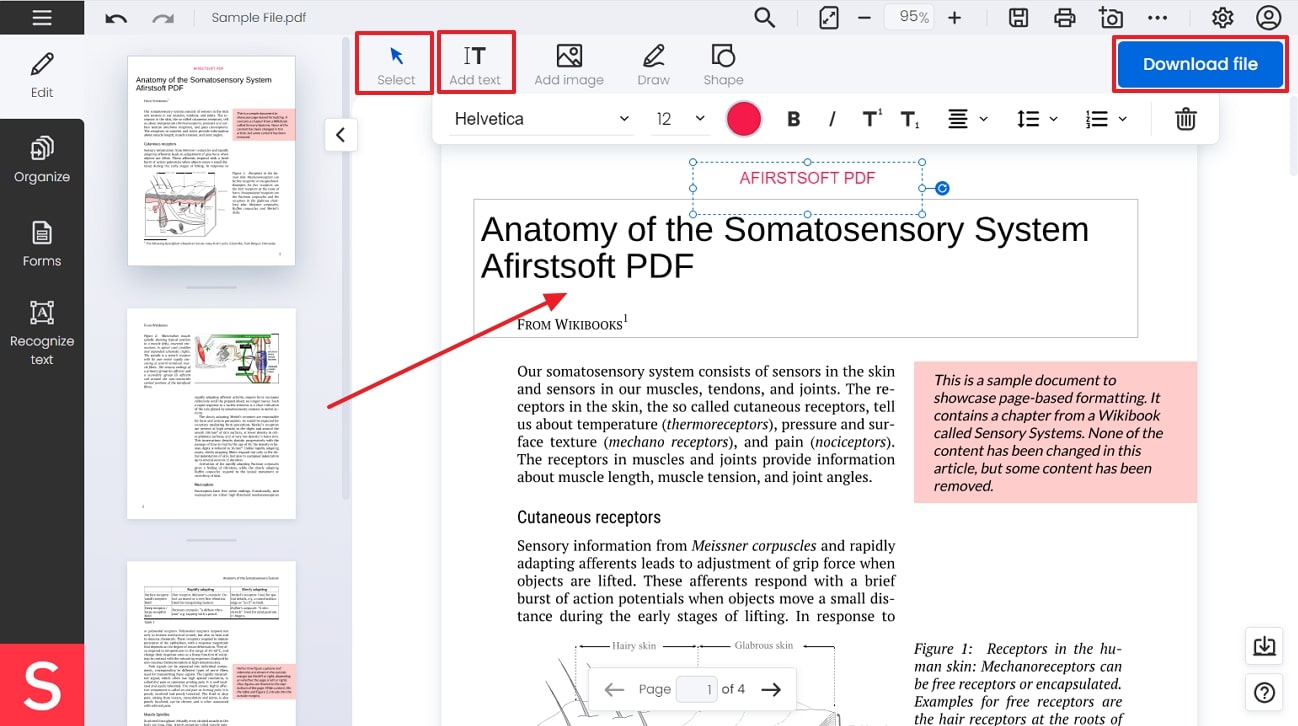Switch to the Edit sidebar tab
The width and height of the screenshot is (1298, 726).
pos(42,76)
